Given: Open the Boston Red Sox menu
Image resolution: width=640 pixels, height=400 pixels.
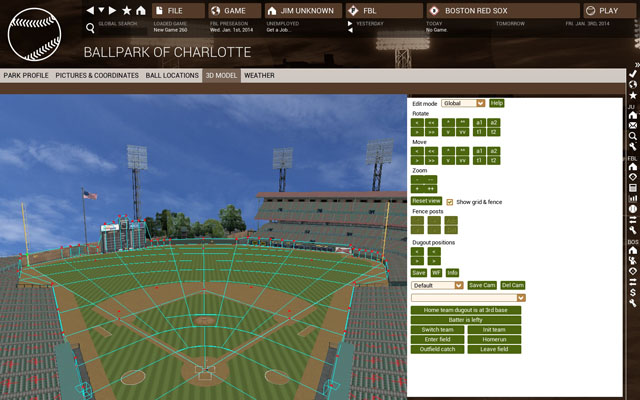Looking at the screenshot, I should point(503,11).
